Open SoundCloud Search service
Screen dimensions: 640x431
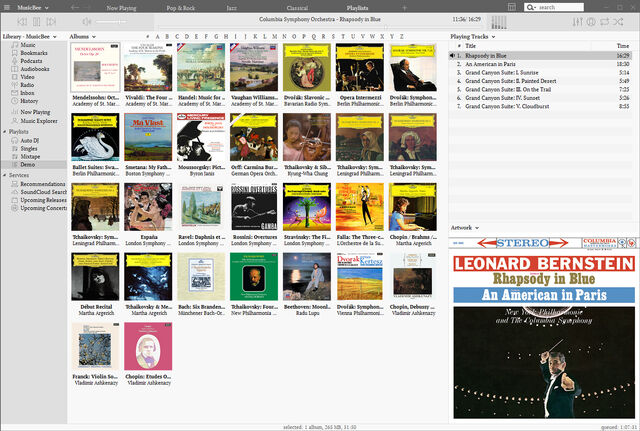[x=43, y=192]
